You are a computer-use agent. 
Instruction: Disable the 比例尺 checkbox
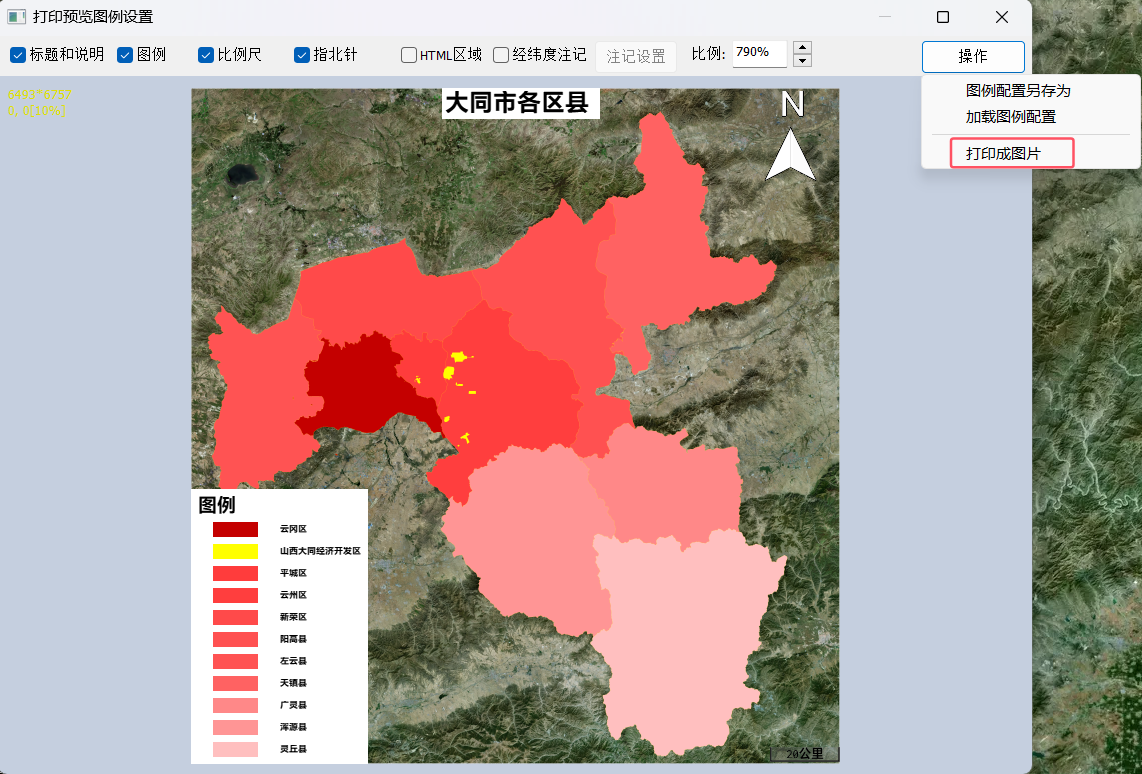(206, 55)
